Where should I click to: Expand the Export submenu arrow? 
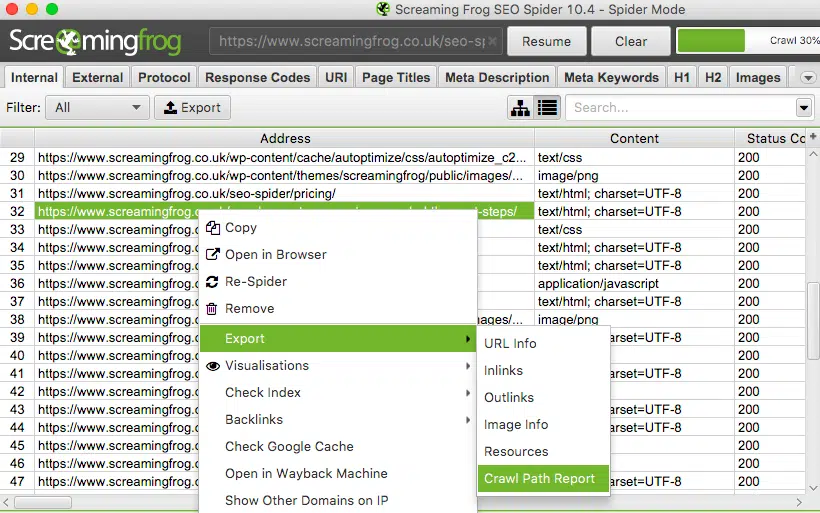[x=468, y=339]
